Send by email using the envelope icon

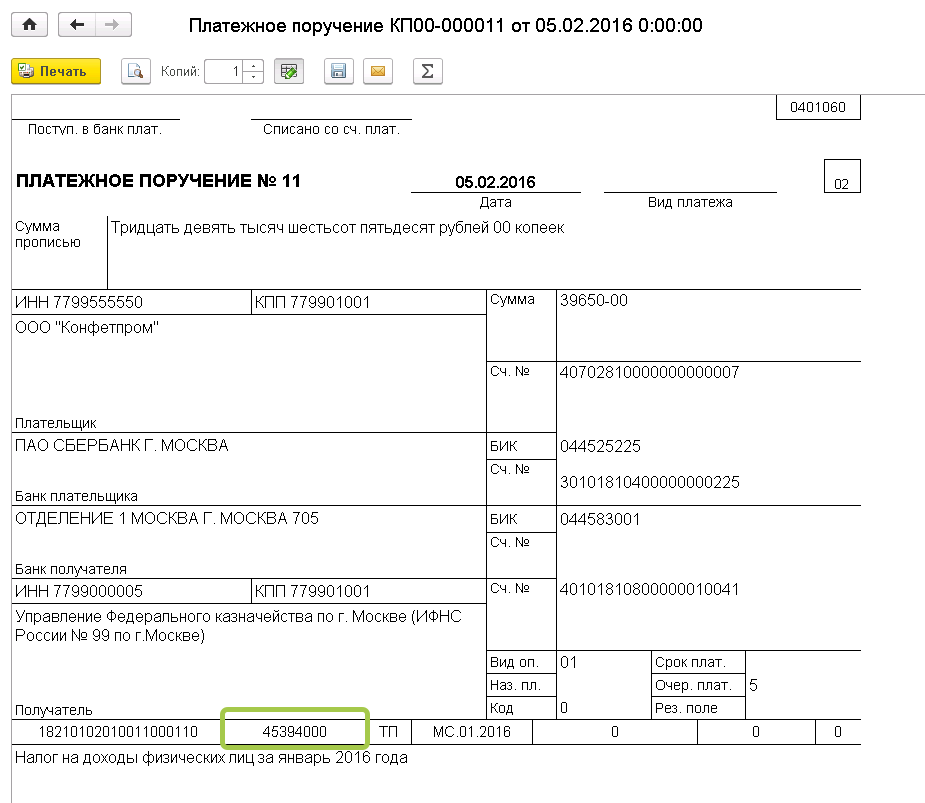[x=377, y=71]
